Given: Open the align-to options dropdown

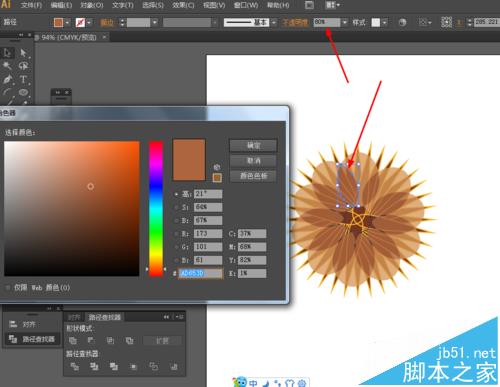Looking at the screenshot, I should [x=425, y=22].
